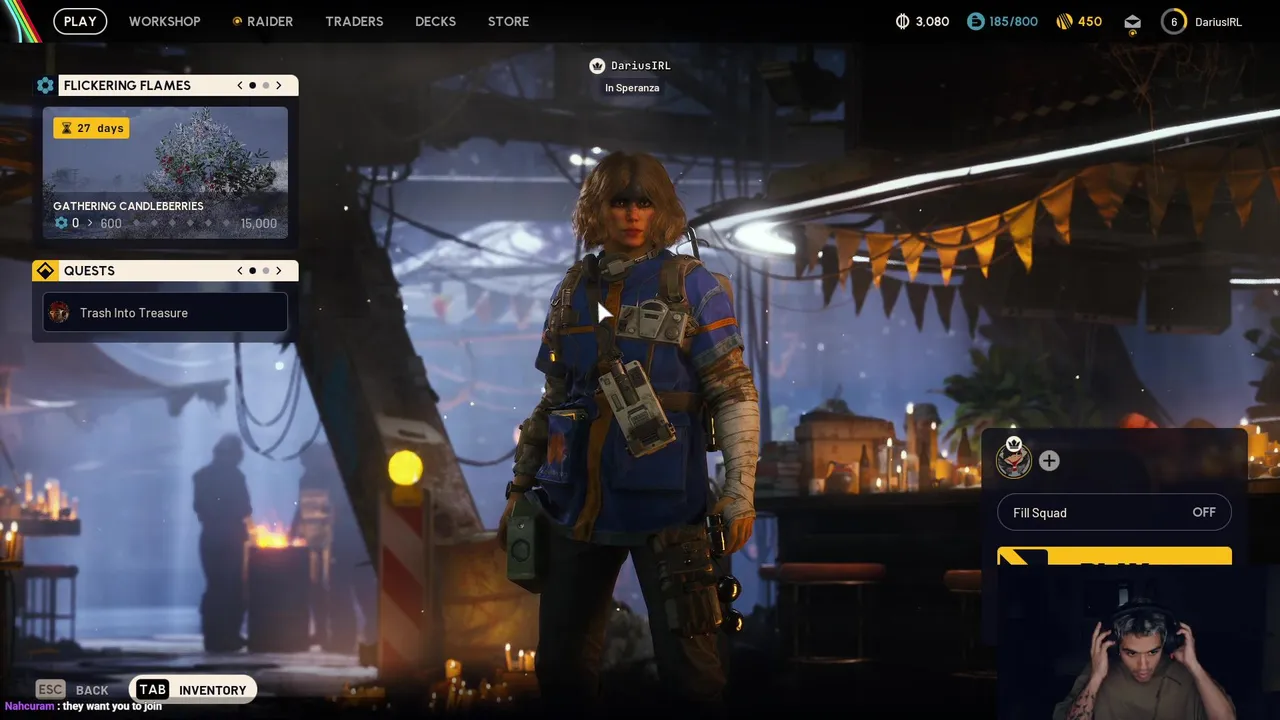
Task: Open the mailbox notifications icon
Action: click(x=1132, y=22)
